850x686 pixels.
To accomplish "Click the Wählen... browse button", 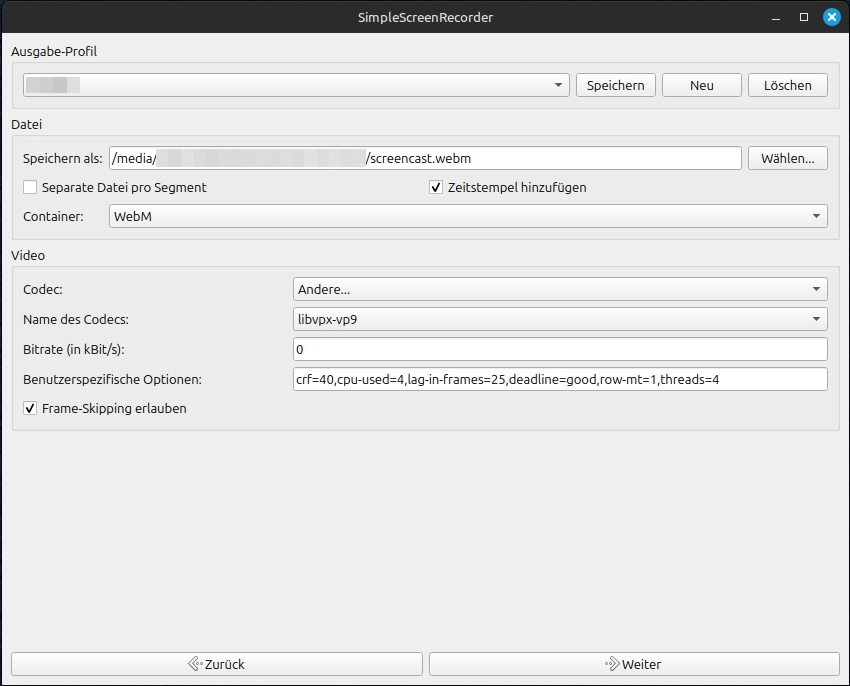I will [788, 158].
